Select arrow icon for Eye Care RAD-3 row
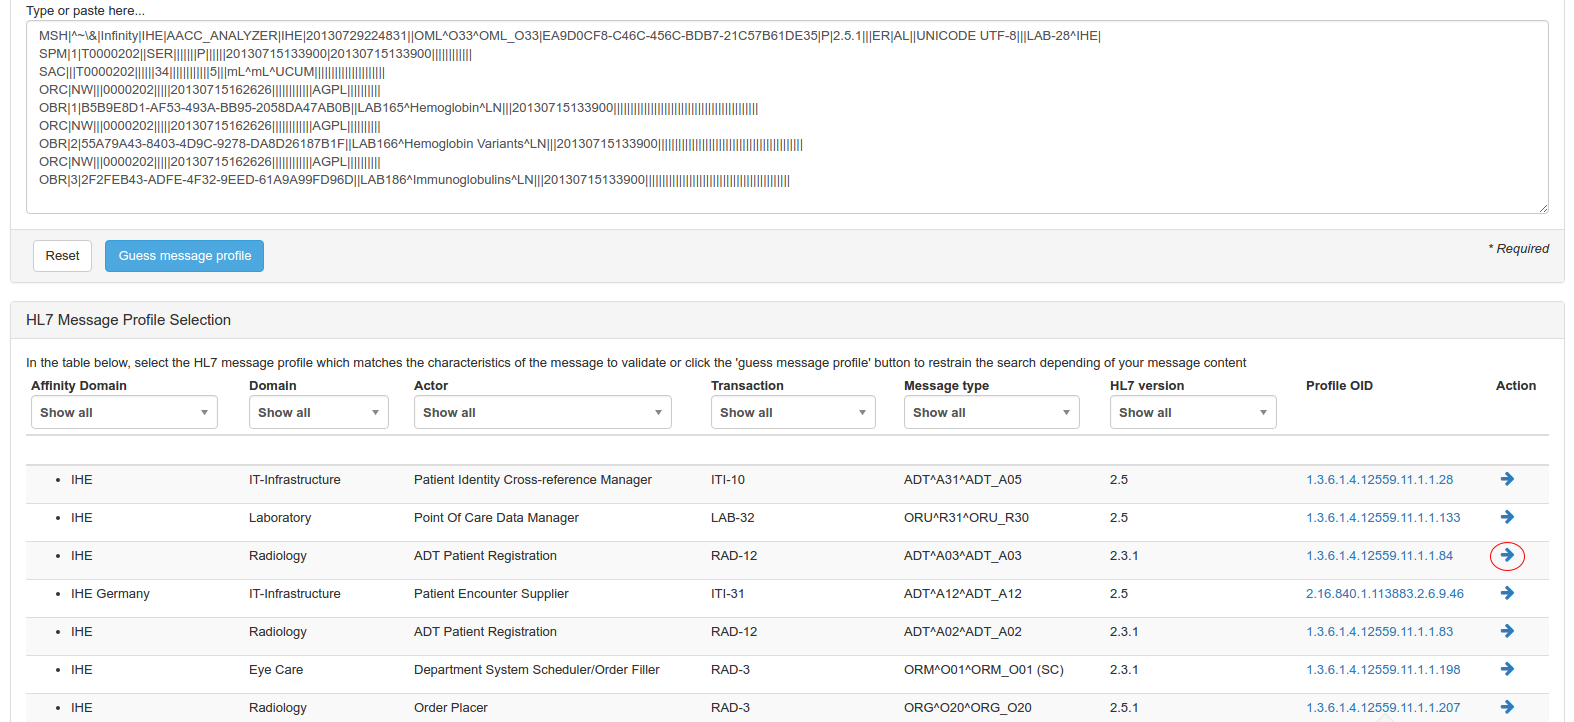 point(1507,670)
